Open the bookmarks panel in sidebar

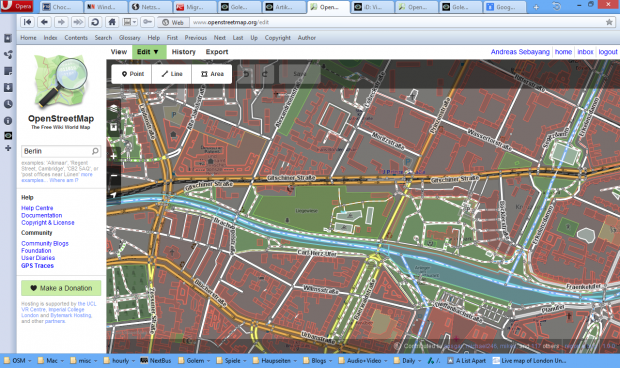pyautogui.click(x=8, y=38)
